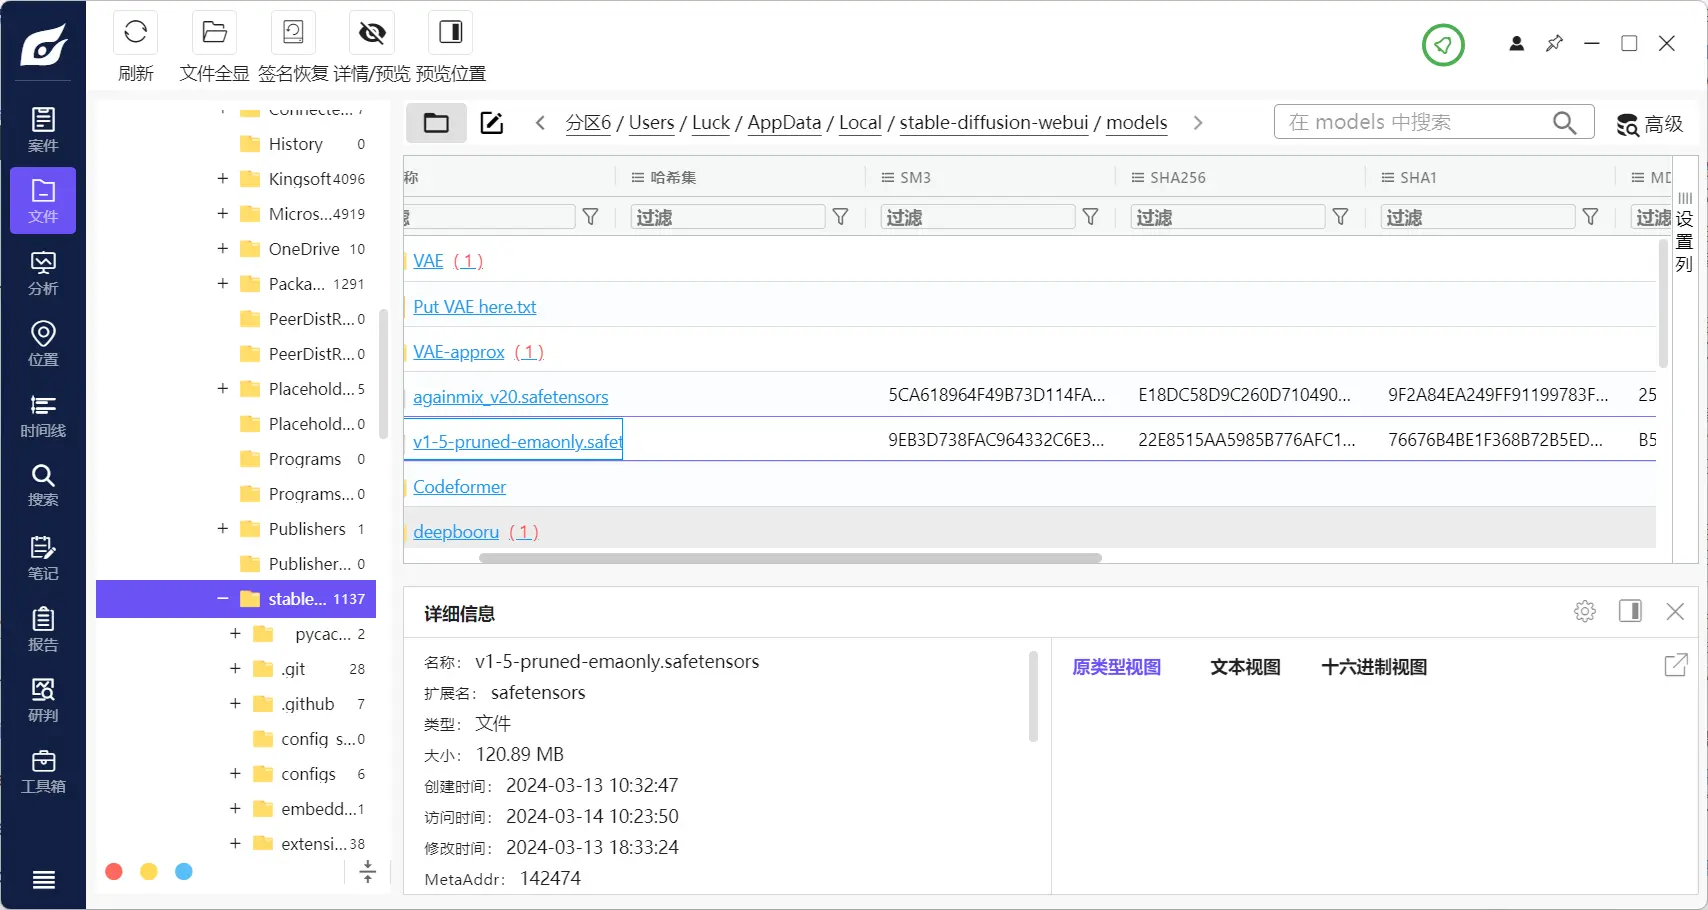Screen dimensions: 1708x910
Task: Open the 工具箱 sidebar section
Action: coord(43,771)
